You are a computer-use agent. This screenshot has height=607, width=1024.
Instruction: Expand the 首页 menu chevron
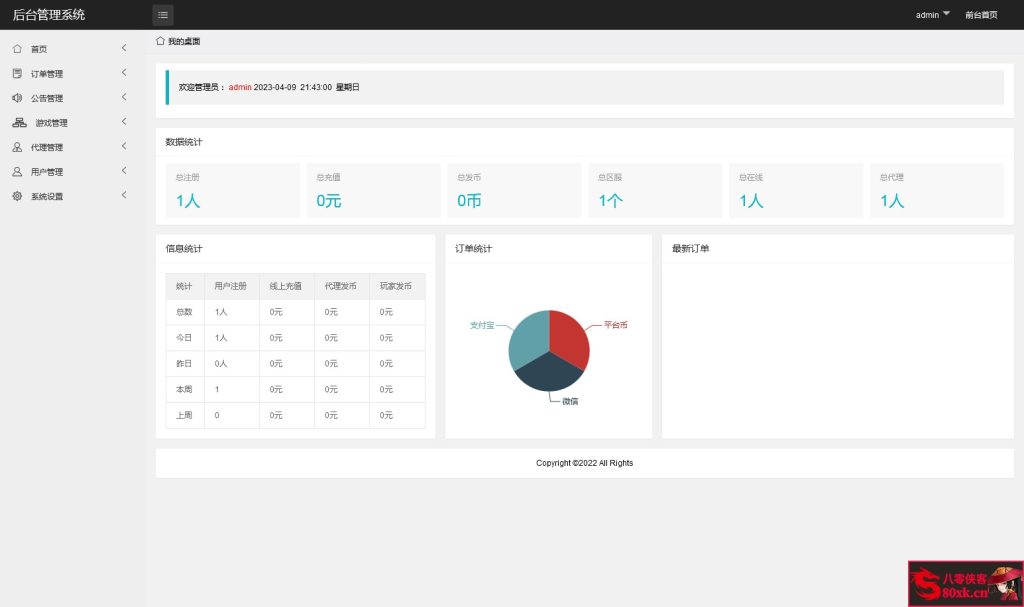click(124, 48)
